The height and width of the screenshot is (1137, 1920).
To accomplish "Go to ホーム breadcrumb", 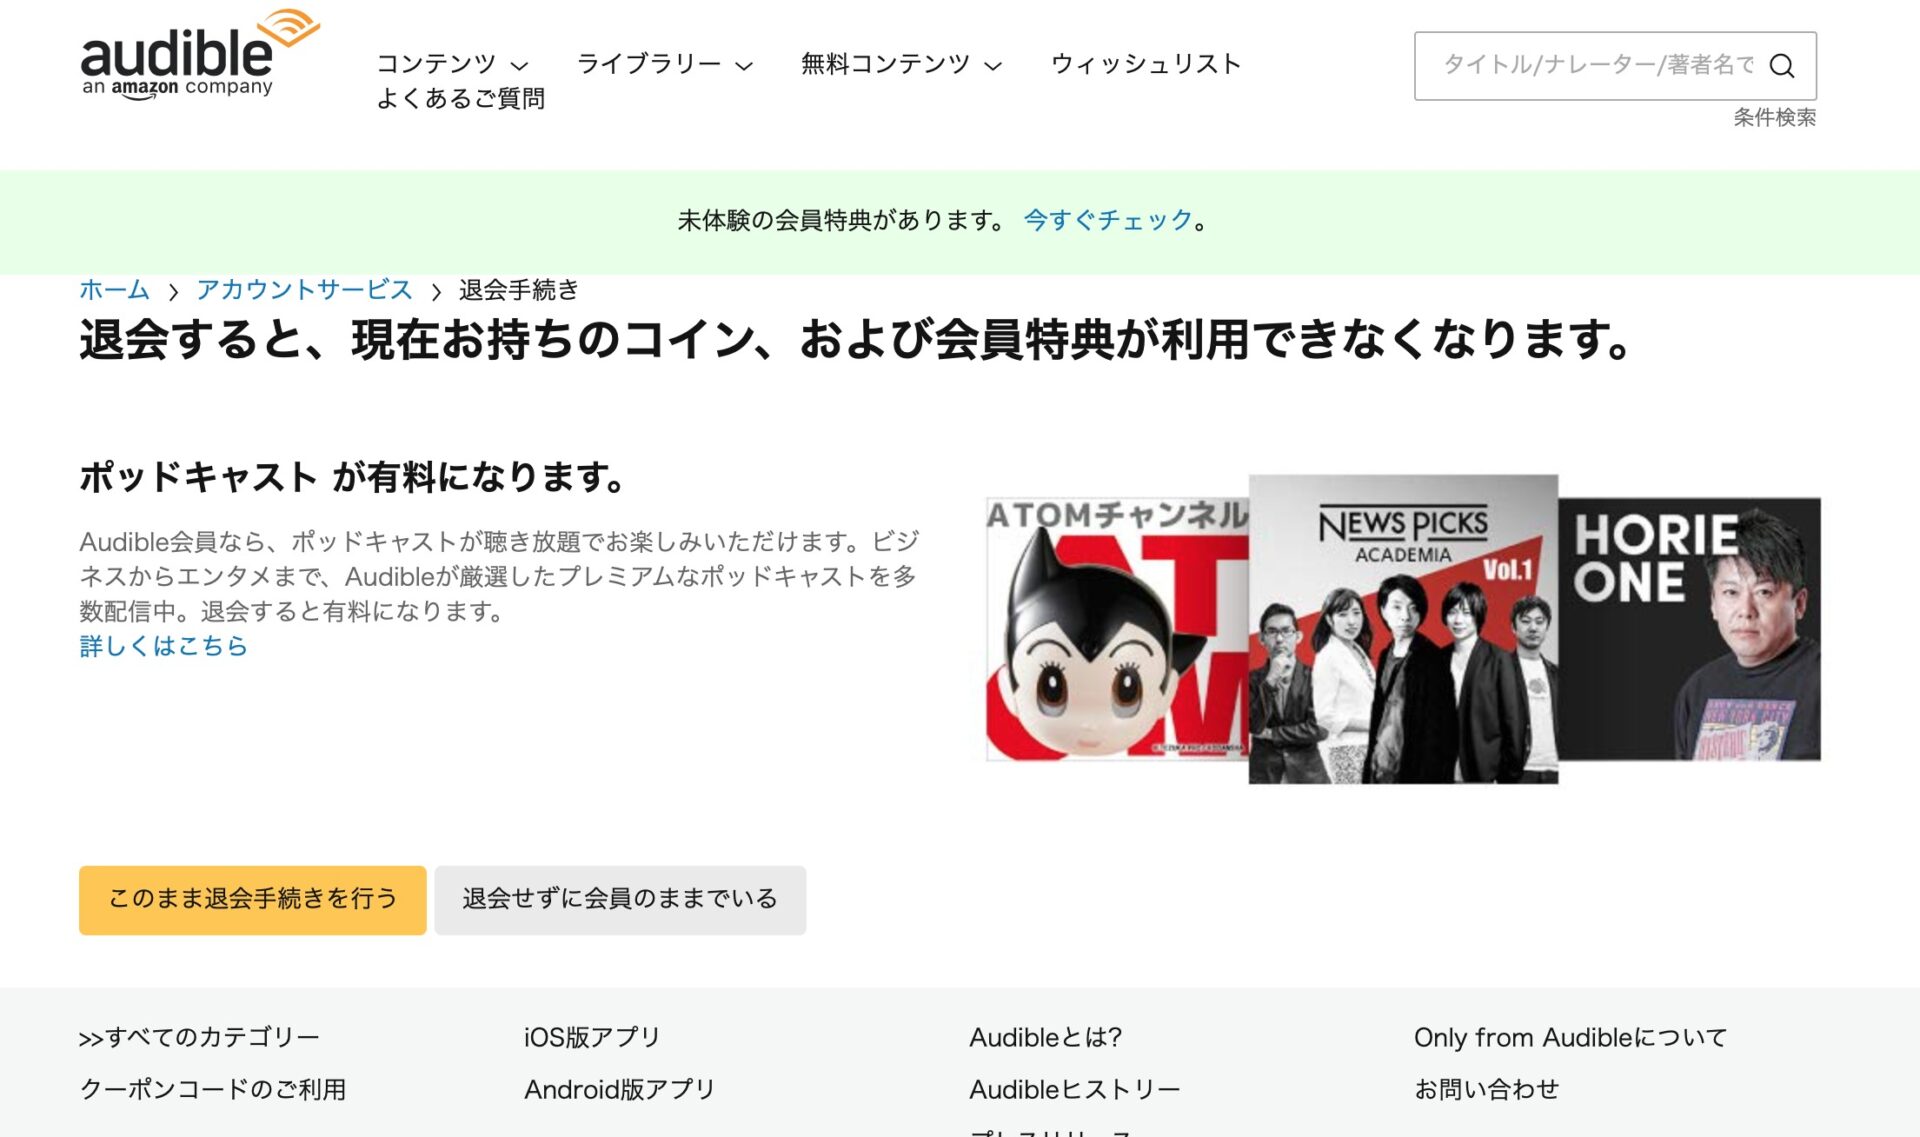I will [x=114, y=290].
